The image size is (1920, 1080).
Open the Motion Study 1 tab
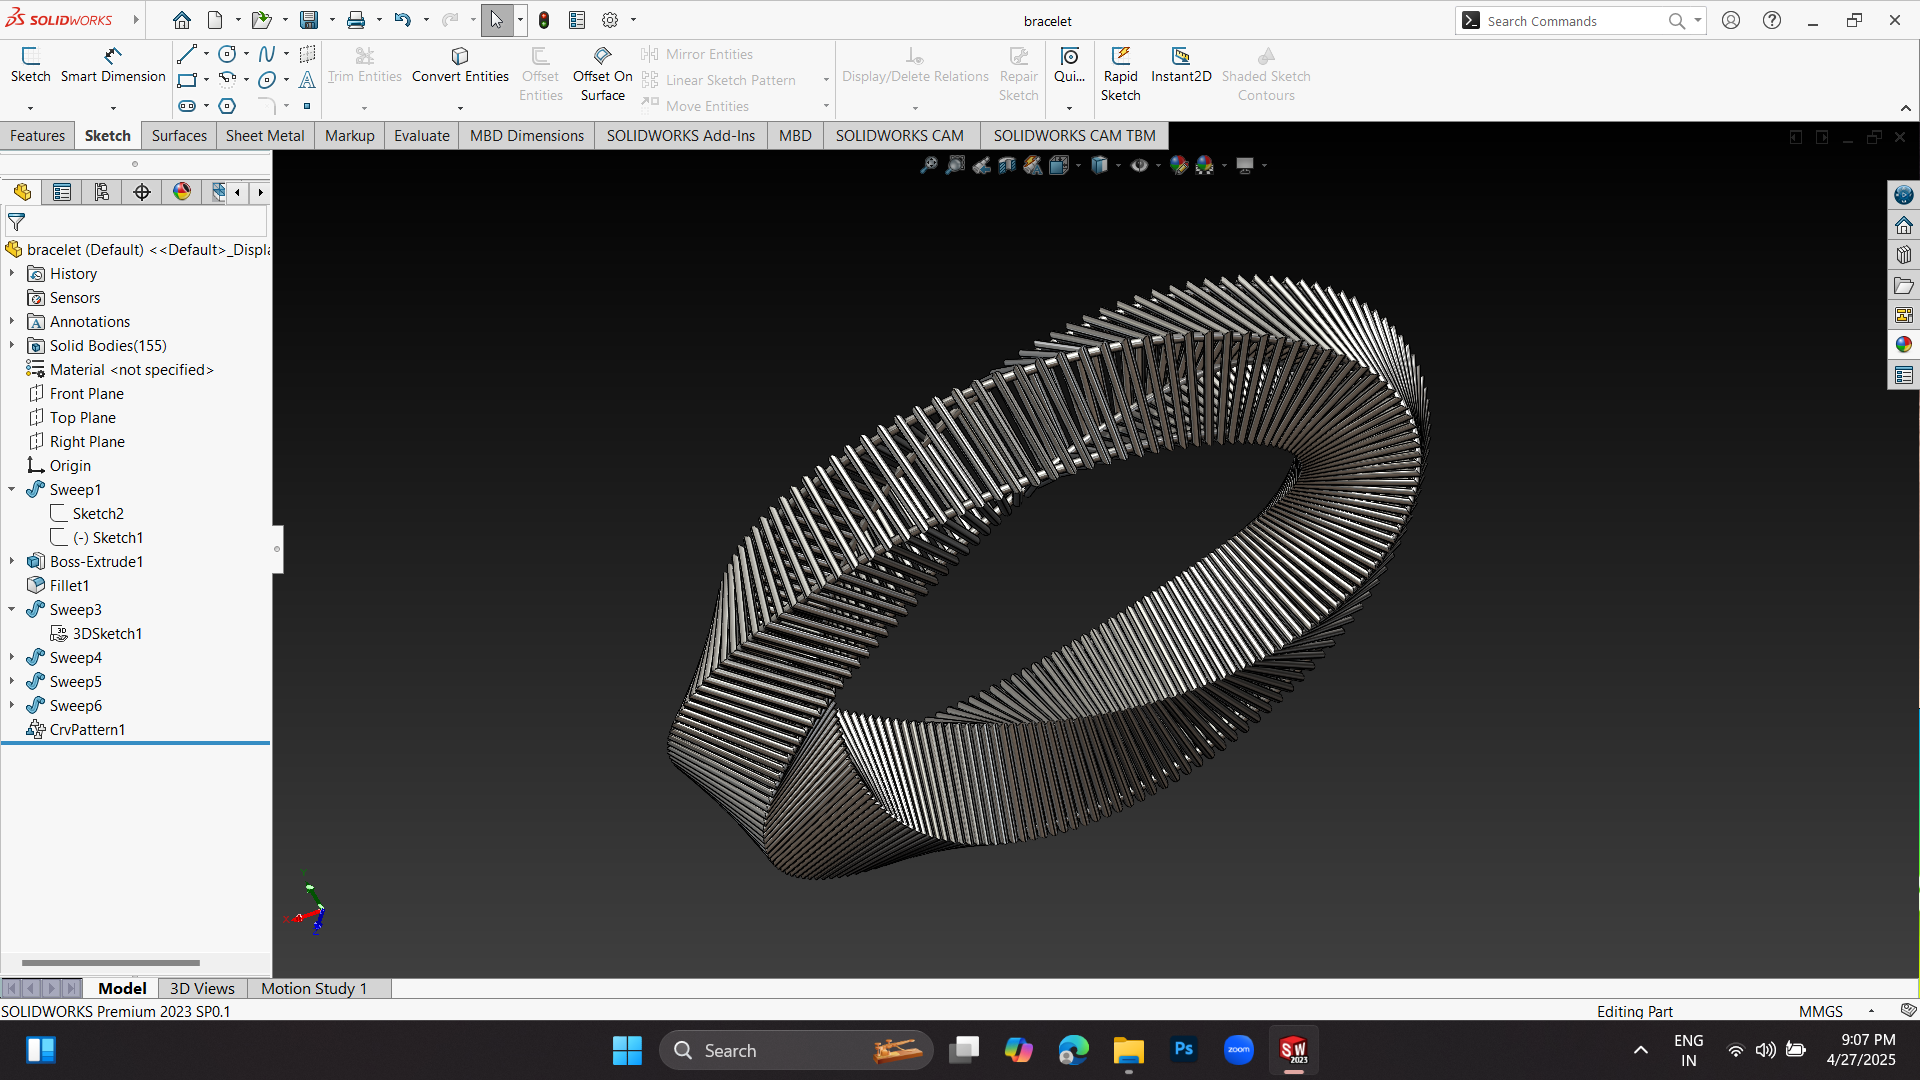pos(314,988)
